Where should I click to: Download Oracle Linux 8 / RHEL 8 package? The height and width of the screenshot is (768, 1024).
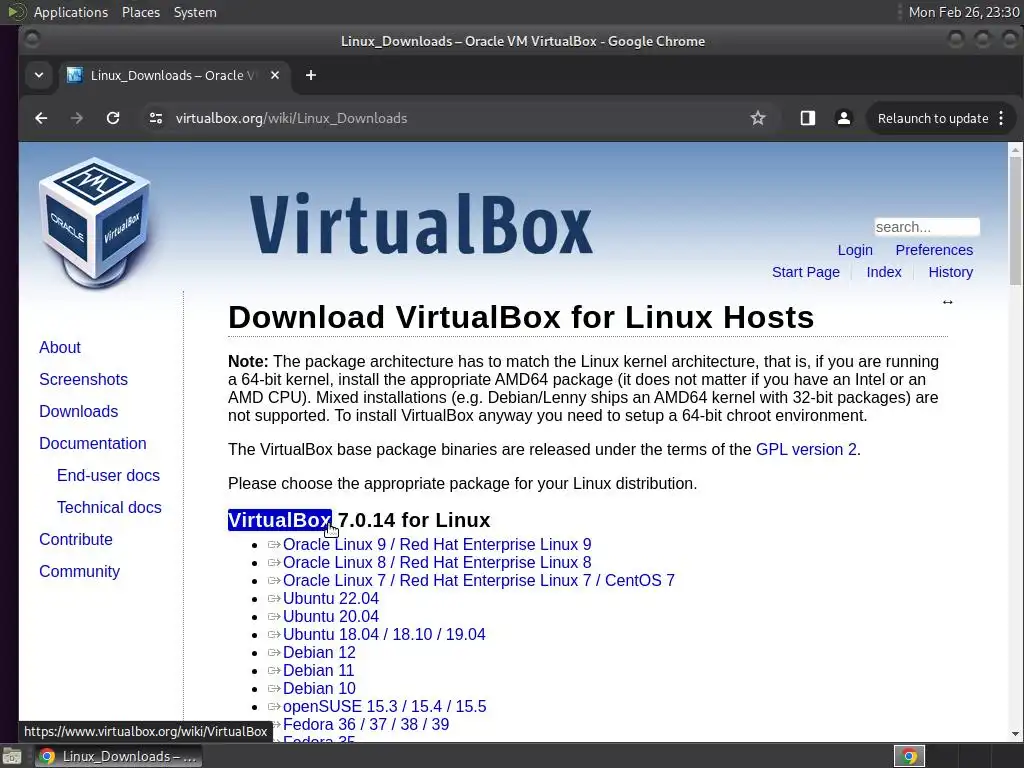point(437,562)
